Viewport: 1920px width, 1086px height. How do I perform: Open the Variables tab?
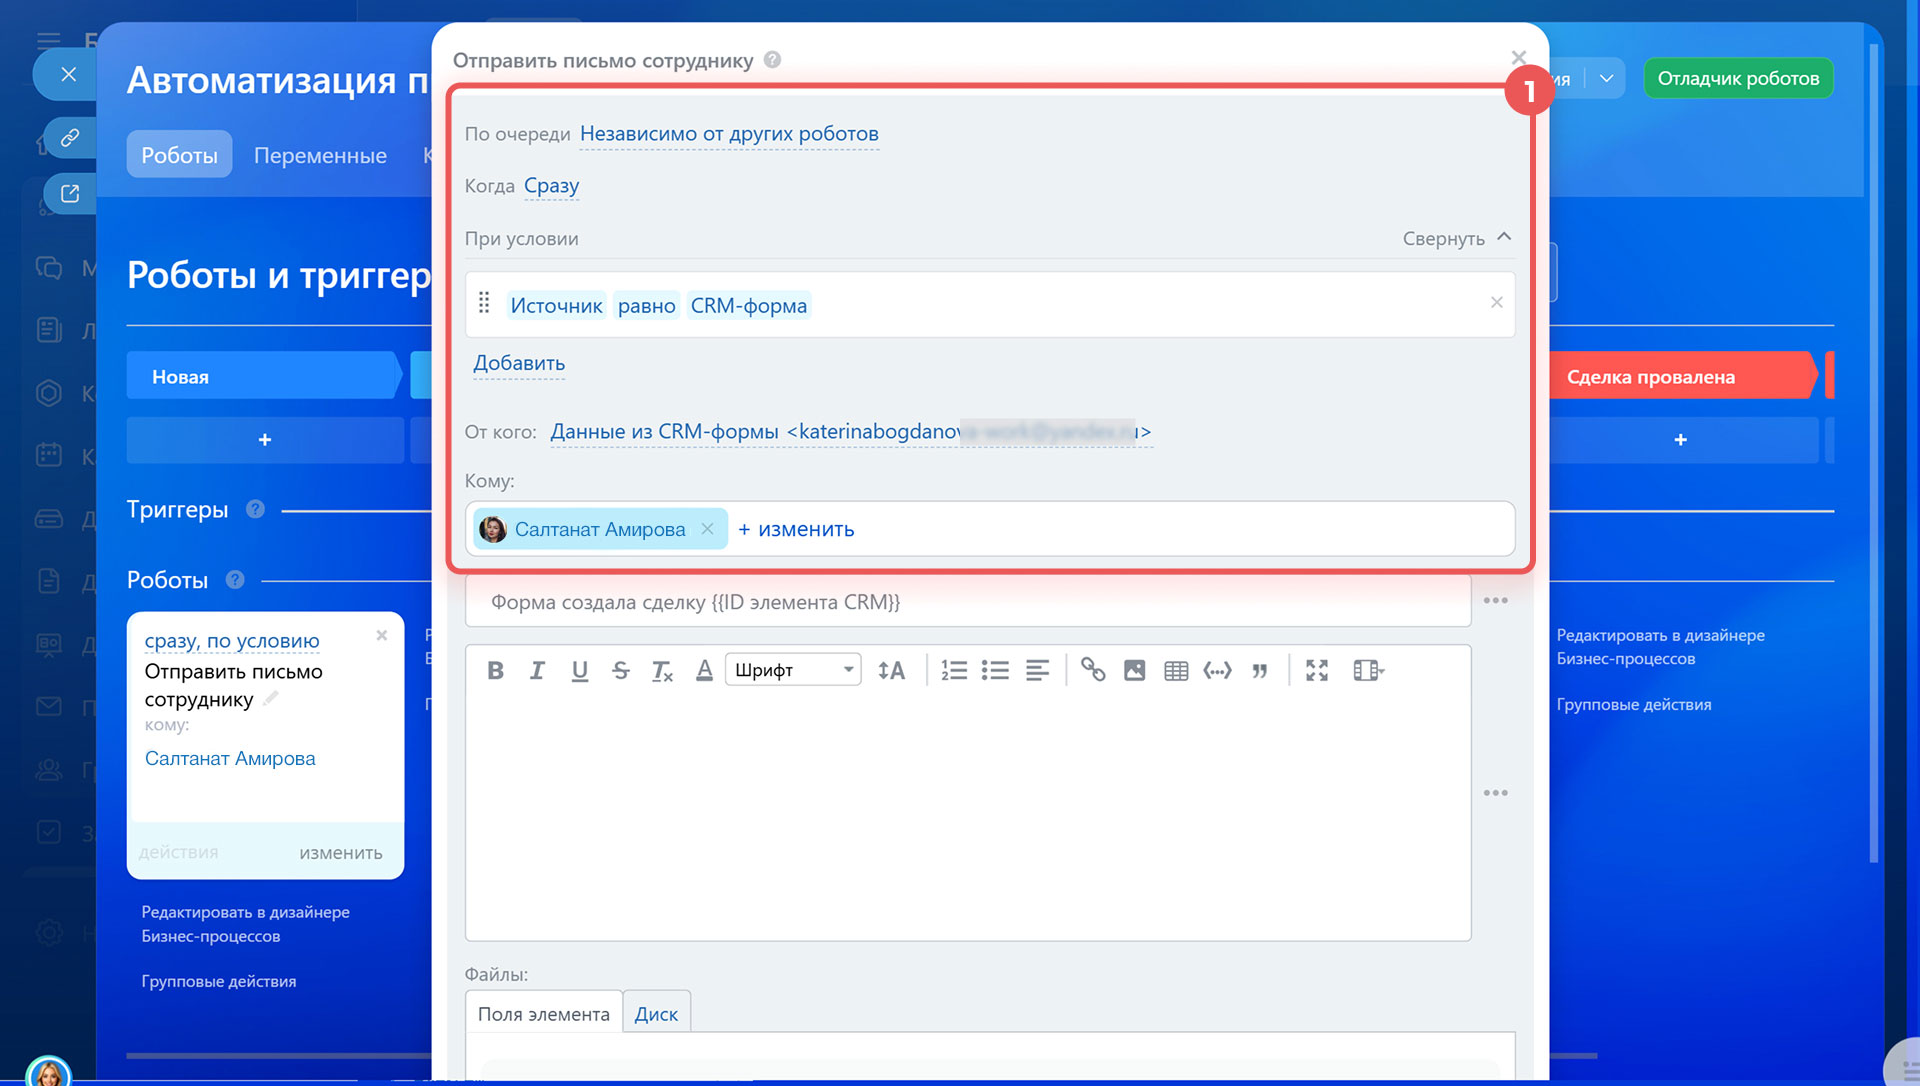320,155
